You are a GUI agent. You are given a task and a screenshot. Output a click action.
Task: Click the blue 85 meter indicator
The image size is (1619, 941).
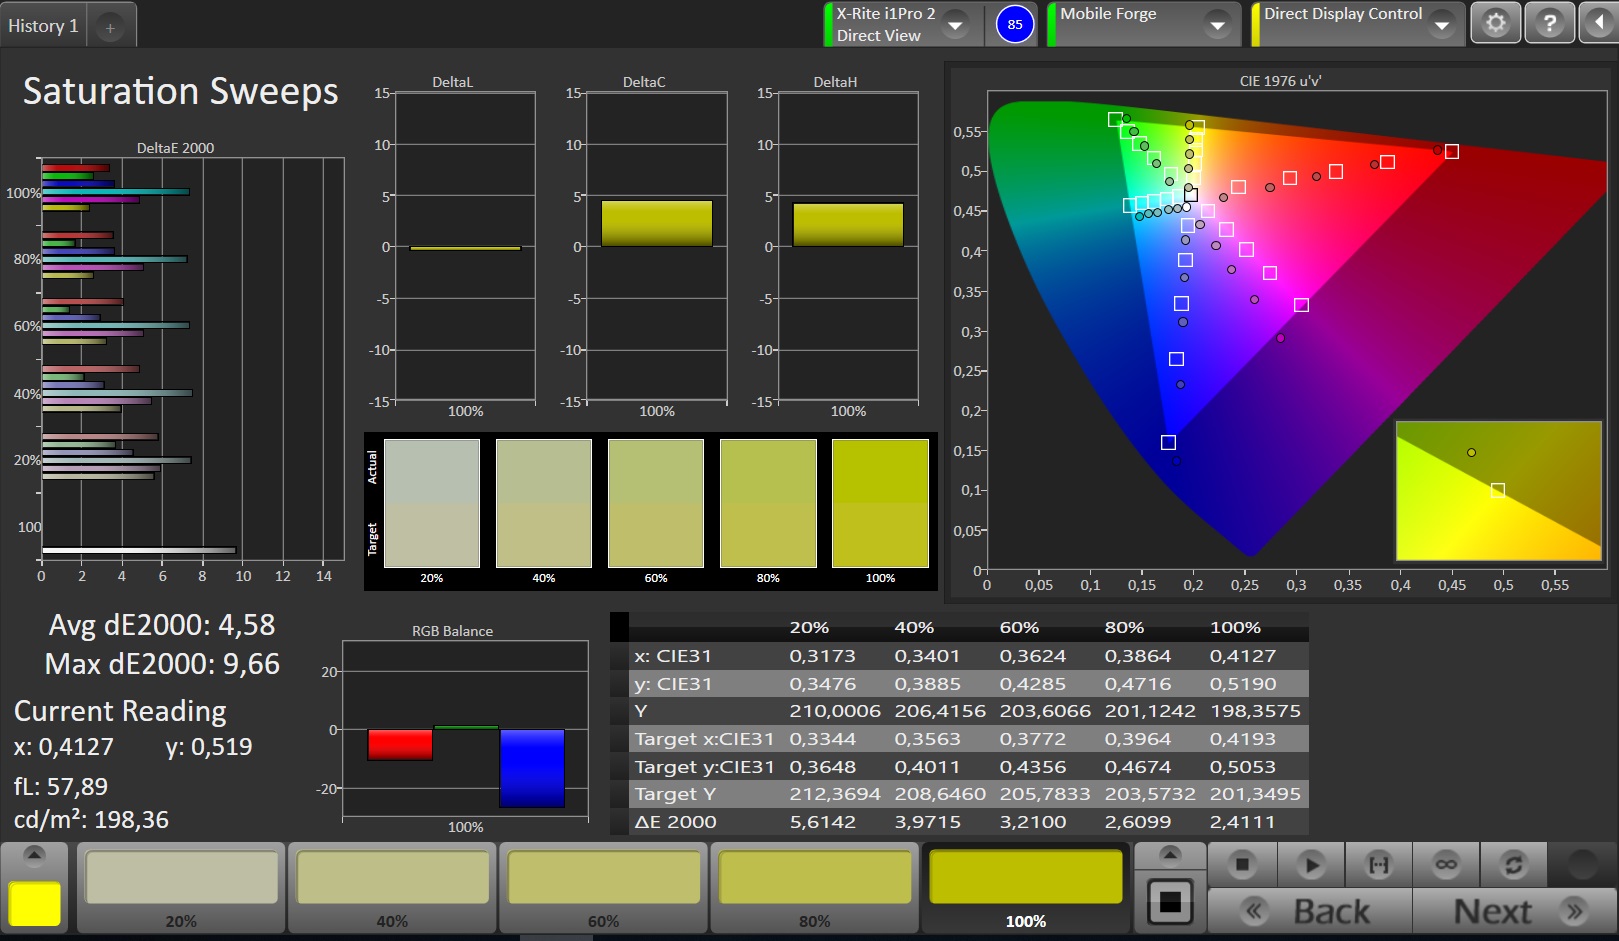[1015, 24]
